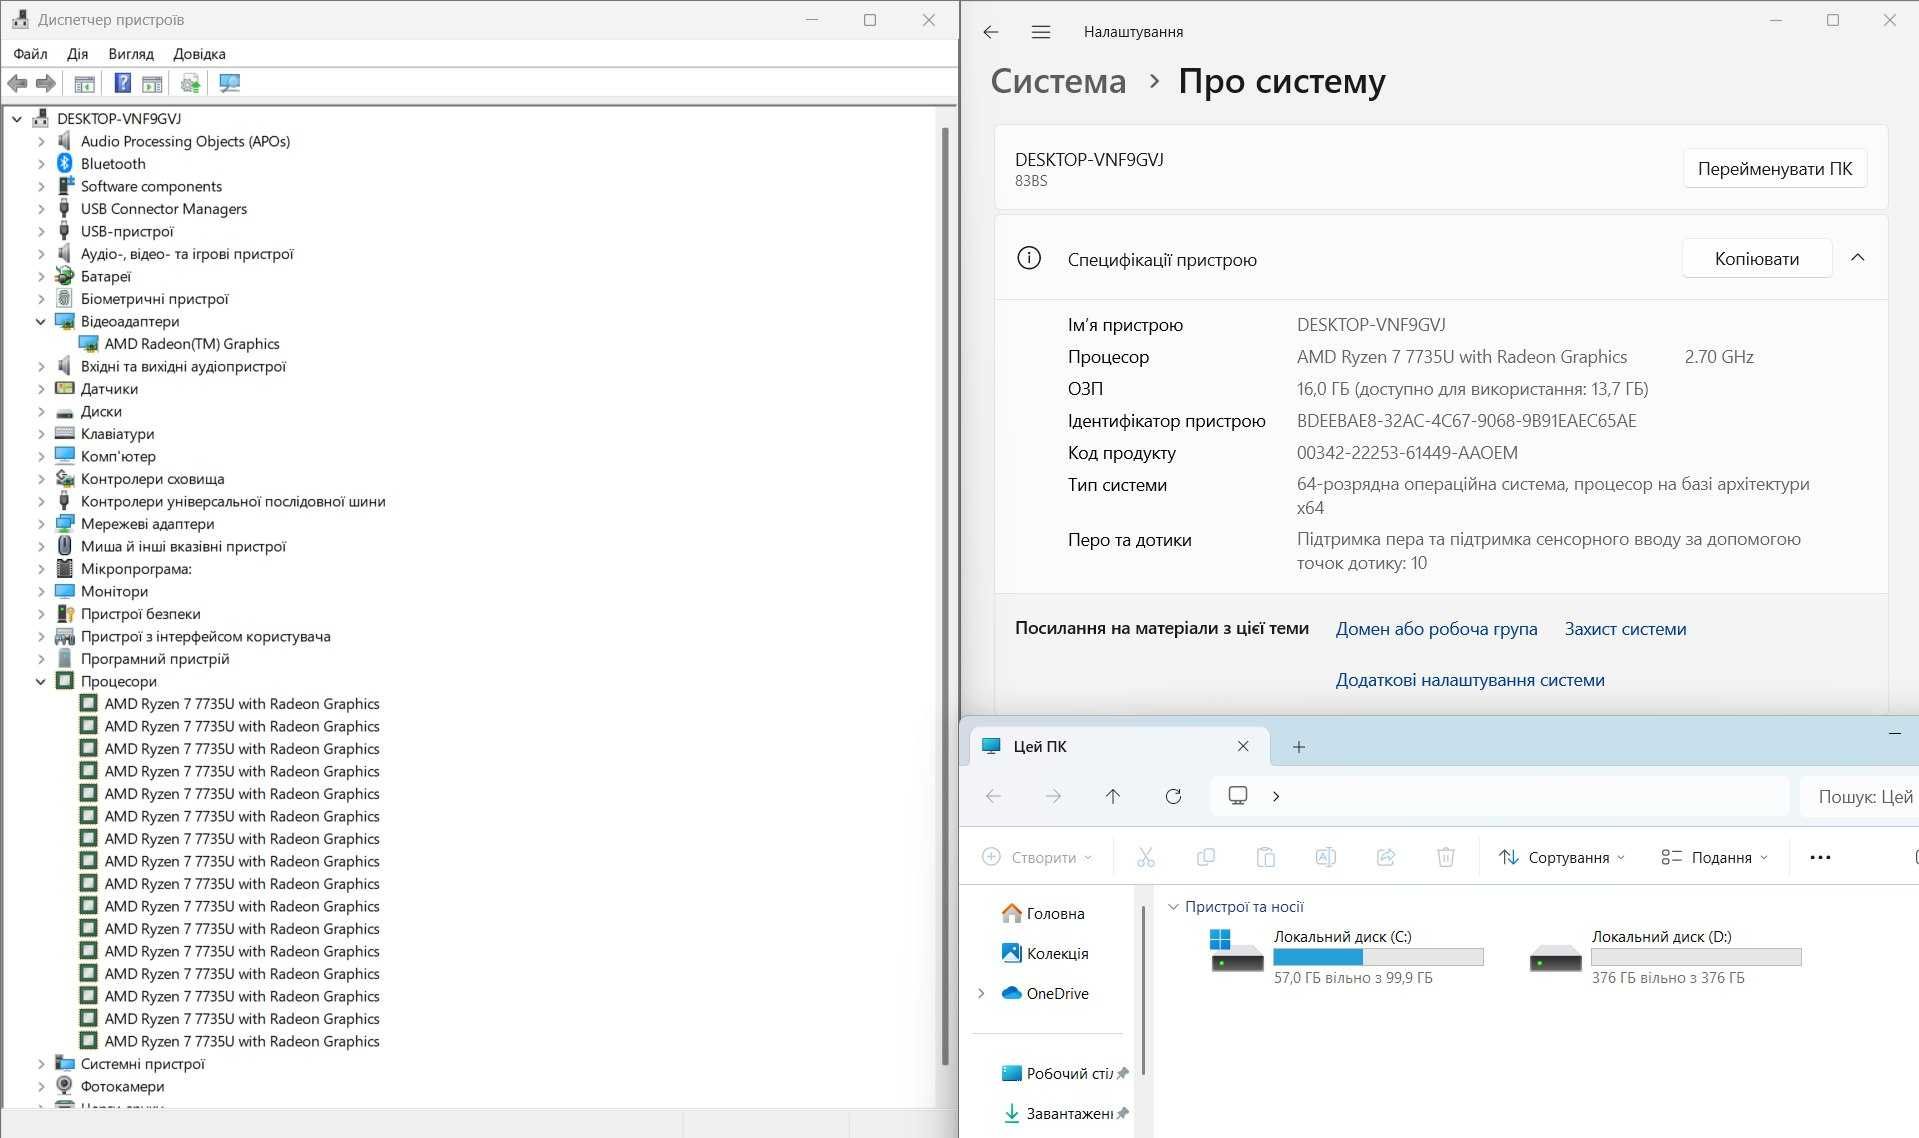Click the Cut scissors icon in Explorer

[x=1146, y=857]
